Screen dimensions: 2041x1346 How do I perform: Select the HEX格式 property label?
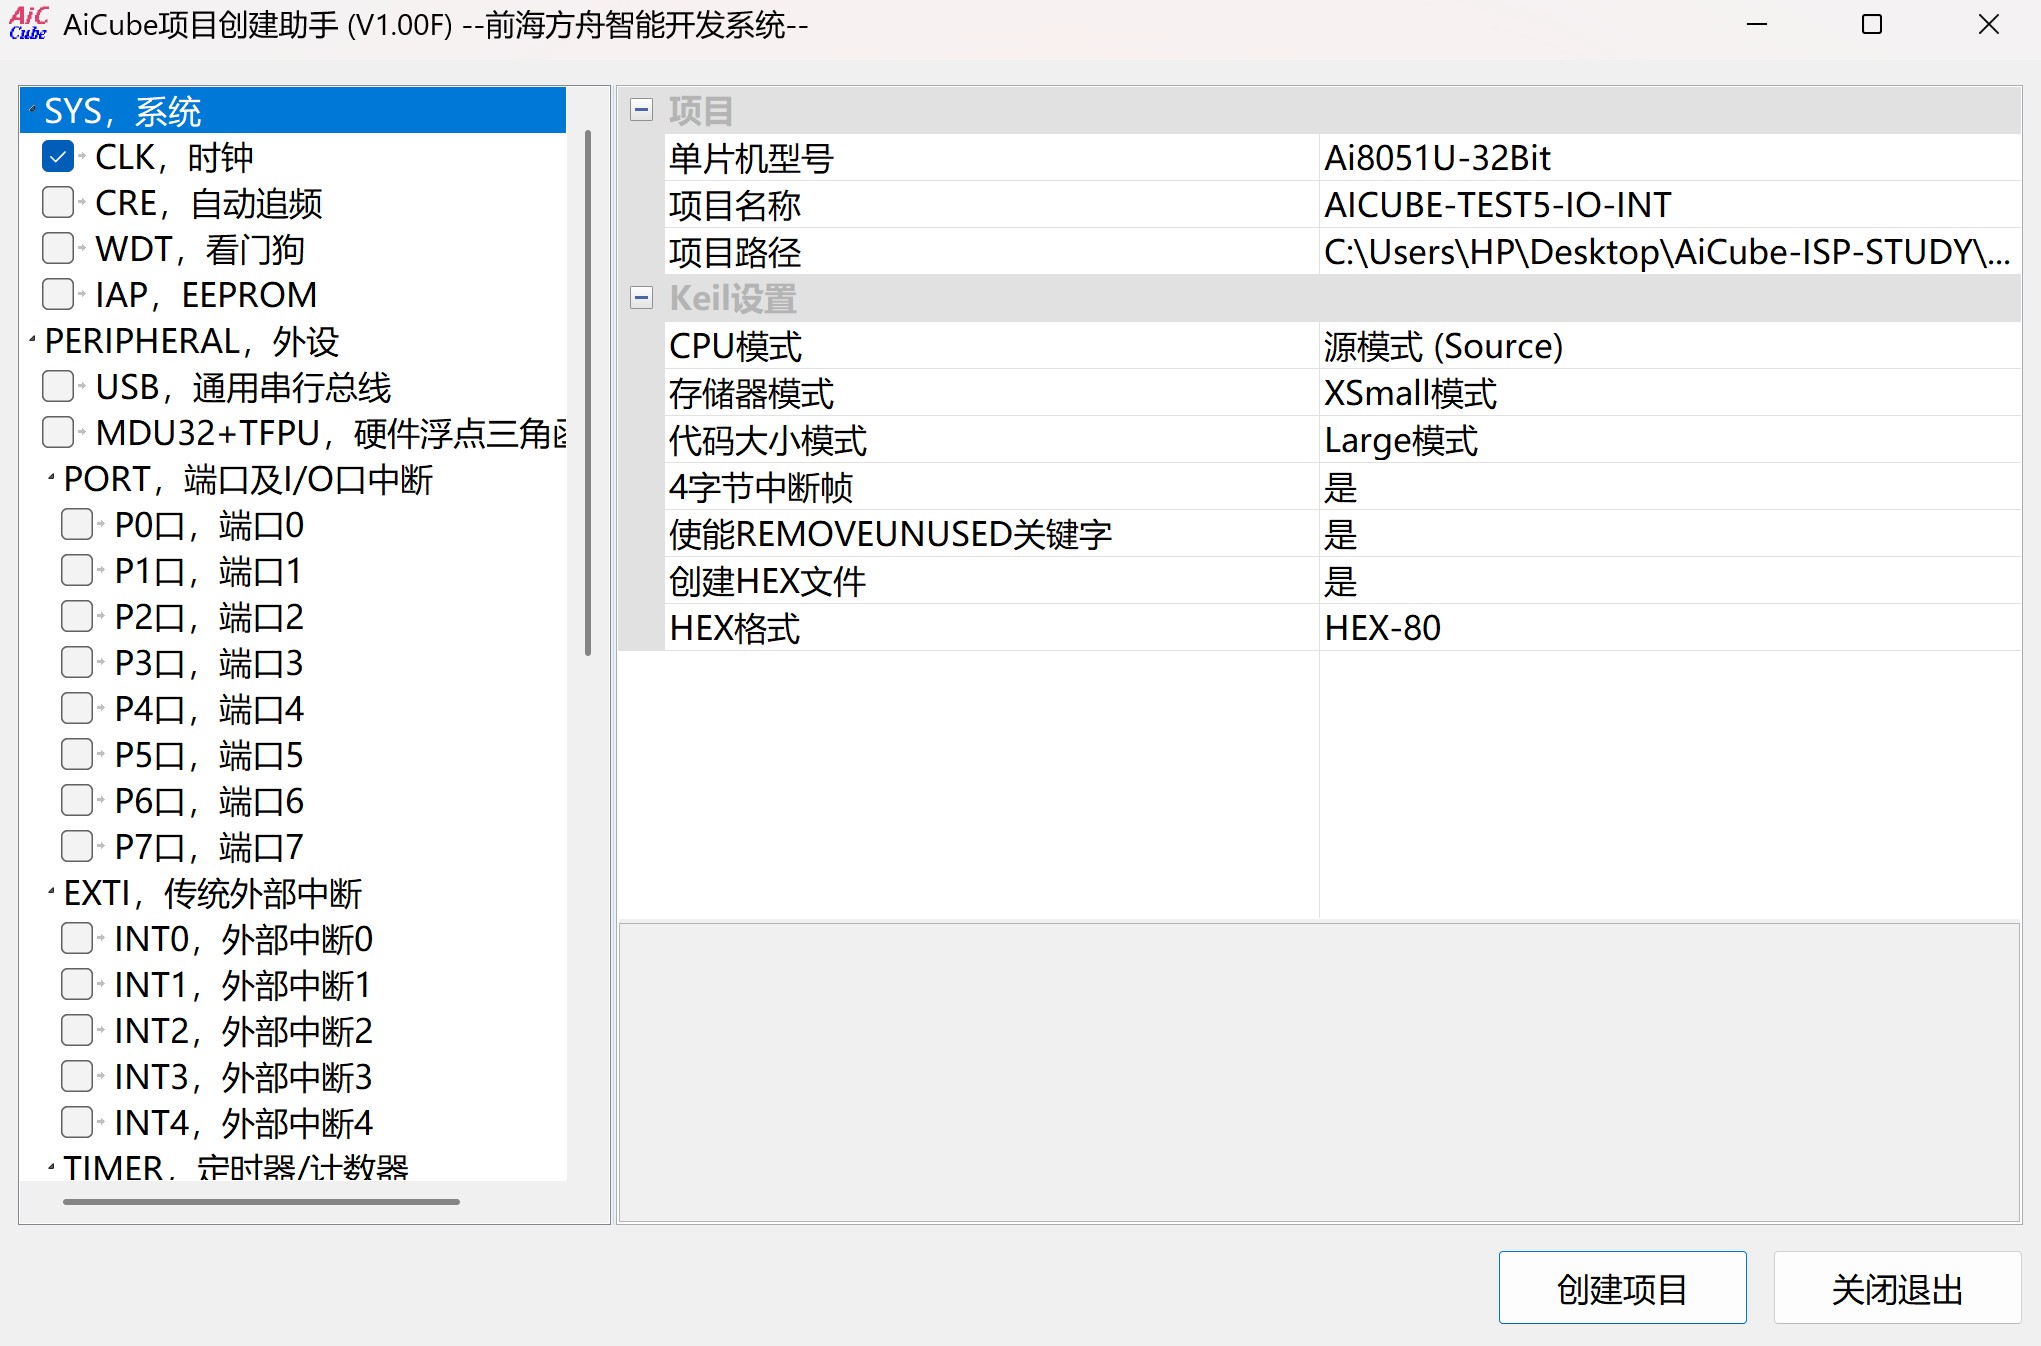735,628
